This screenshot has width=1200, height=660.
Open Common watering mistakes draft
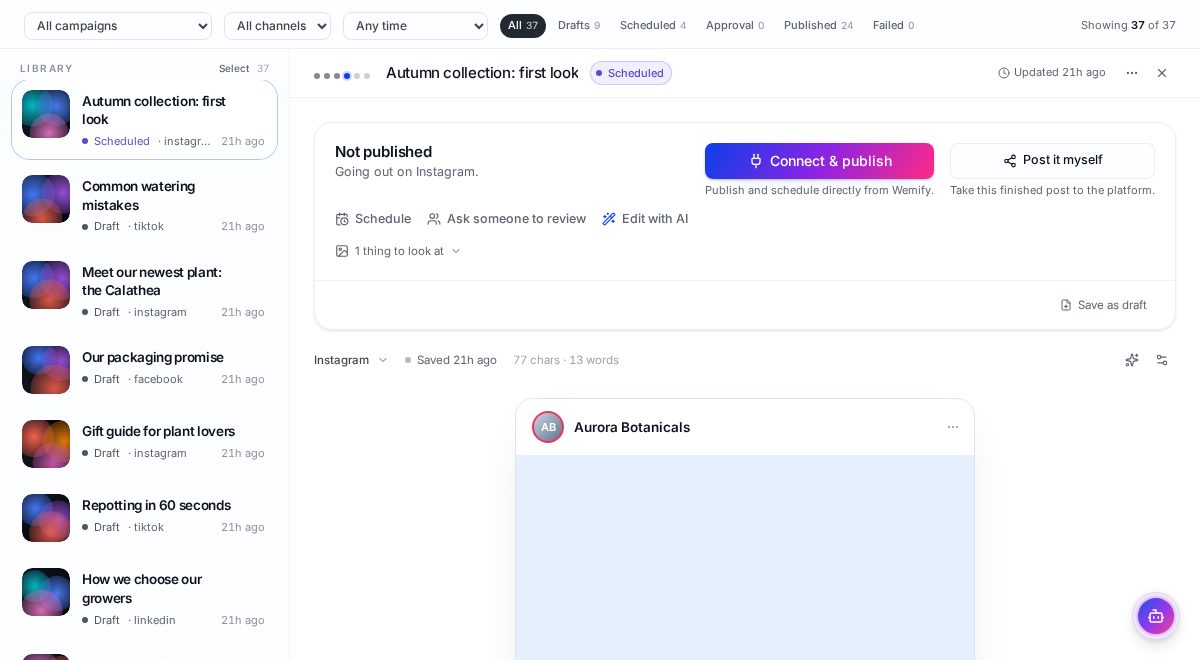pyautogui.click(x=144, y=205)
